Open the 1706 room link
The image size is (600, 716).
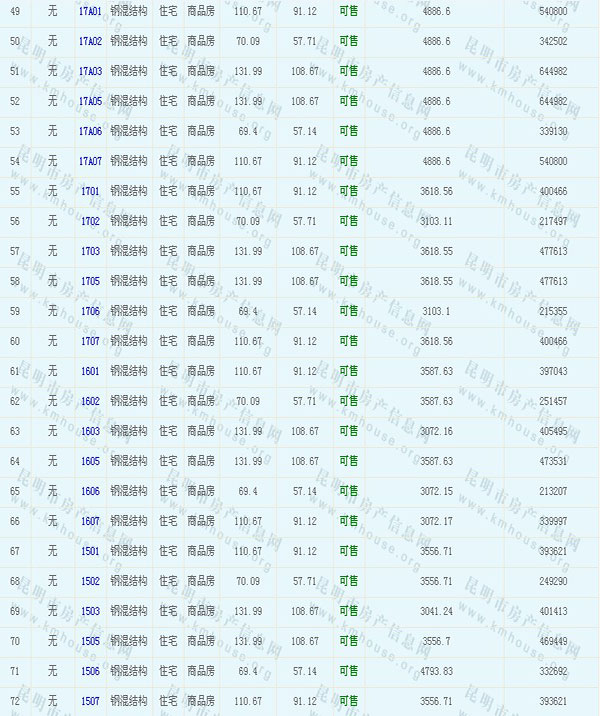click(x=90, y=311)
